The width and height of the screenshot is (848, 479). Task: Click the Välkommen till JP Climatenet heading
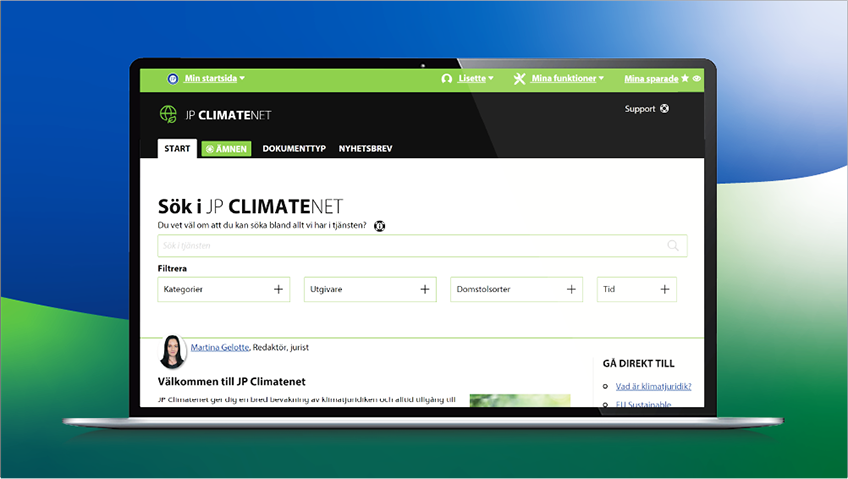coord(231,382)
